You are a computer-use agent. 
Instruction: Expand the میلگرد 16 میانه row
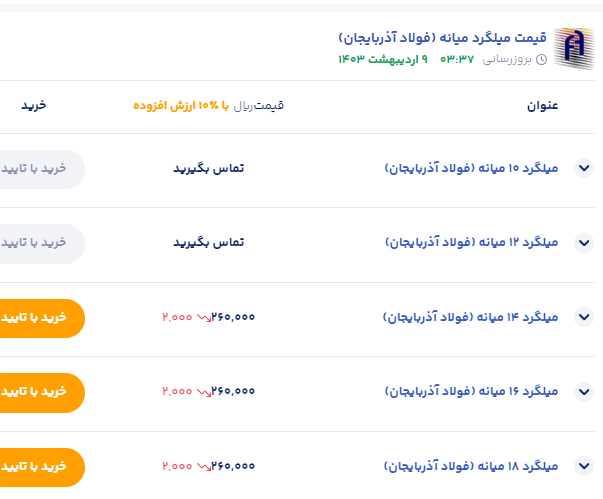pyautogui.click(x=584, y=391)
